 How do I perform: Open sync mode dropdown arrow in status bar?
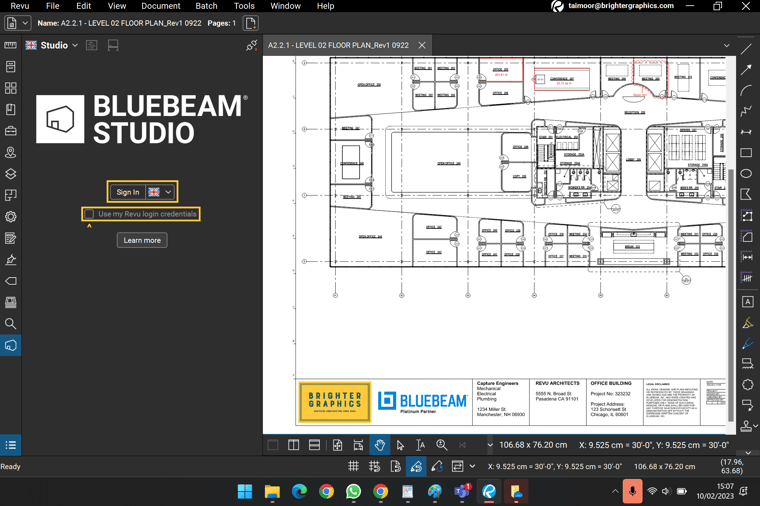[473, 466]
